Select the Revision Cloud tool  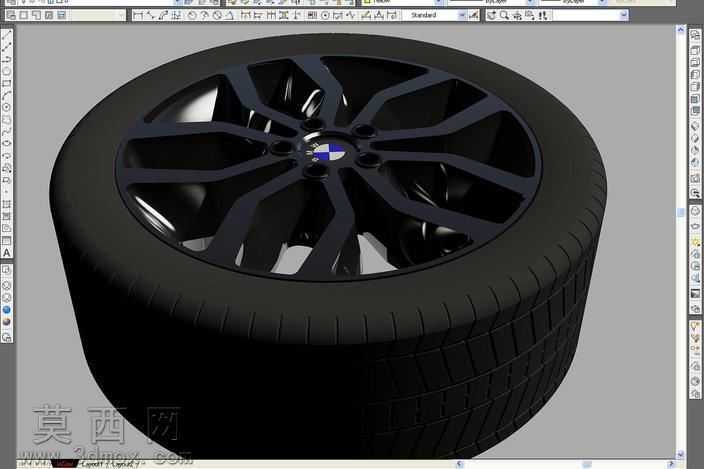(x=7, y=119)
